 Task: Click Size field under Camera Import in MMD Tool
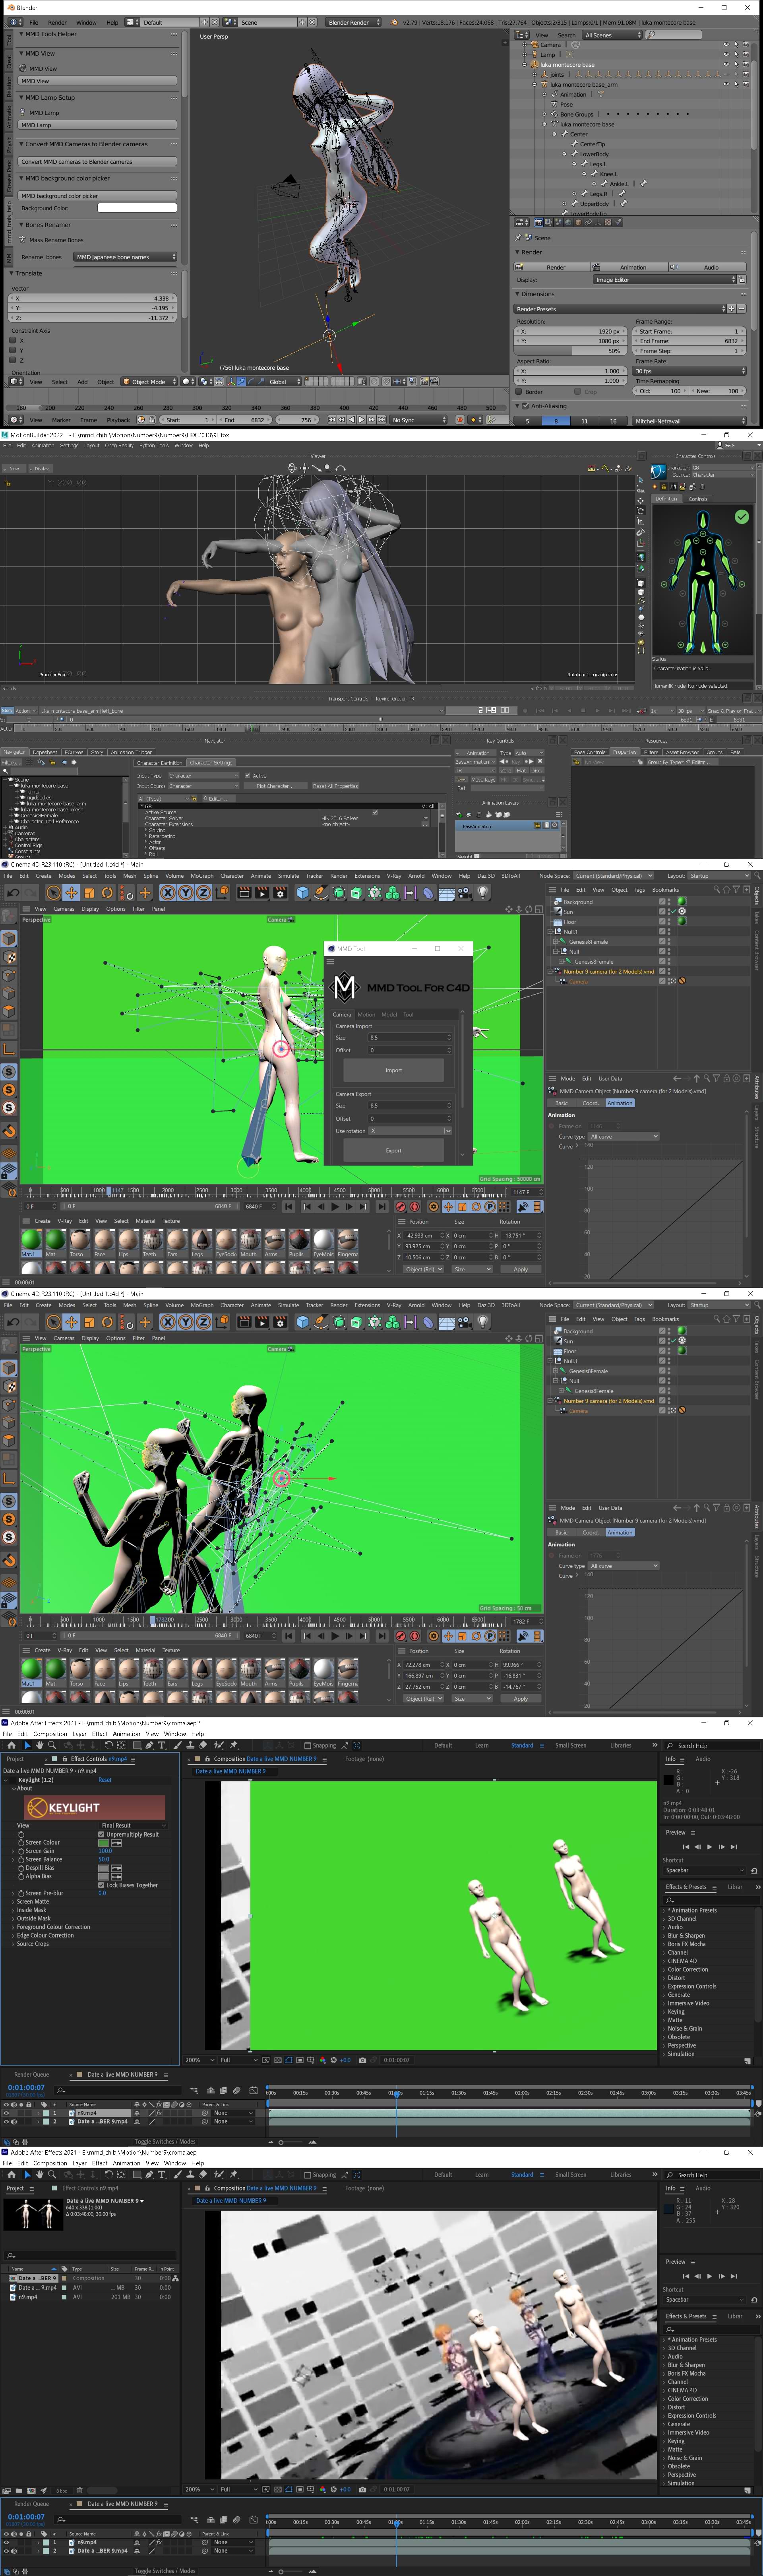pyautogui.click(x=410, y=1038)
